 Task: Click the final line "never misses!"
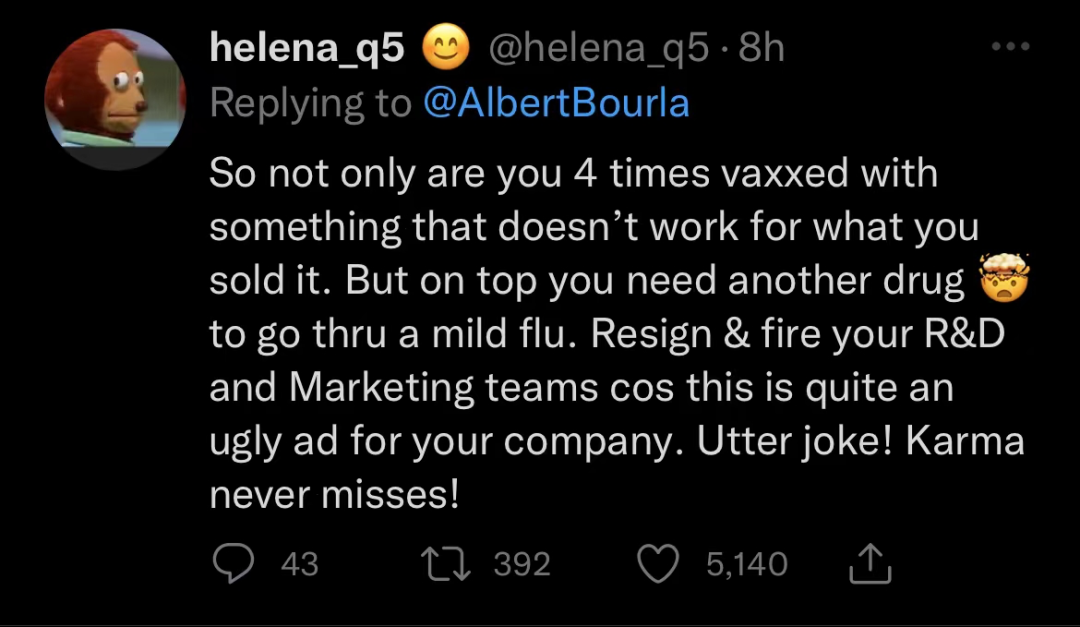[x=334, y=495]
